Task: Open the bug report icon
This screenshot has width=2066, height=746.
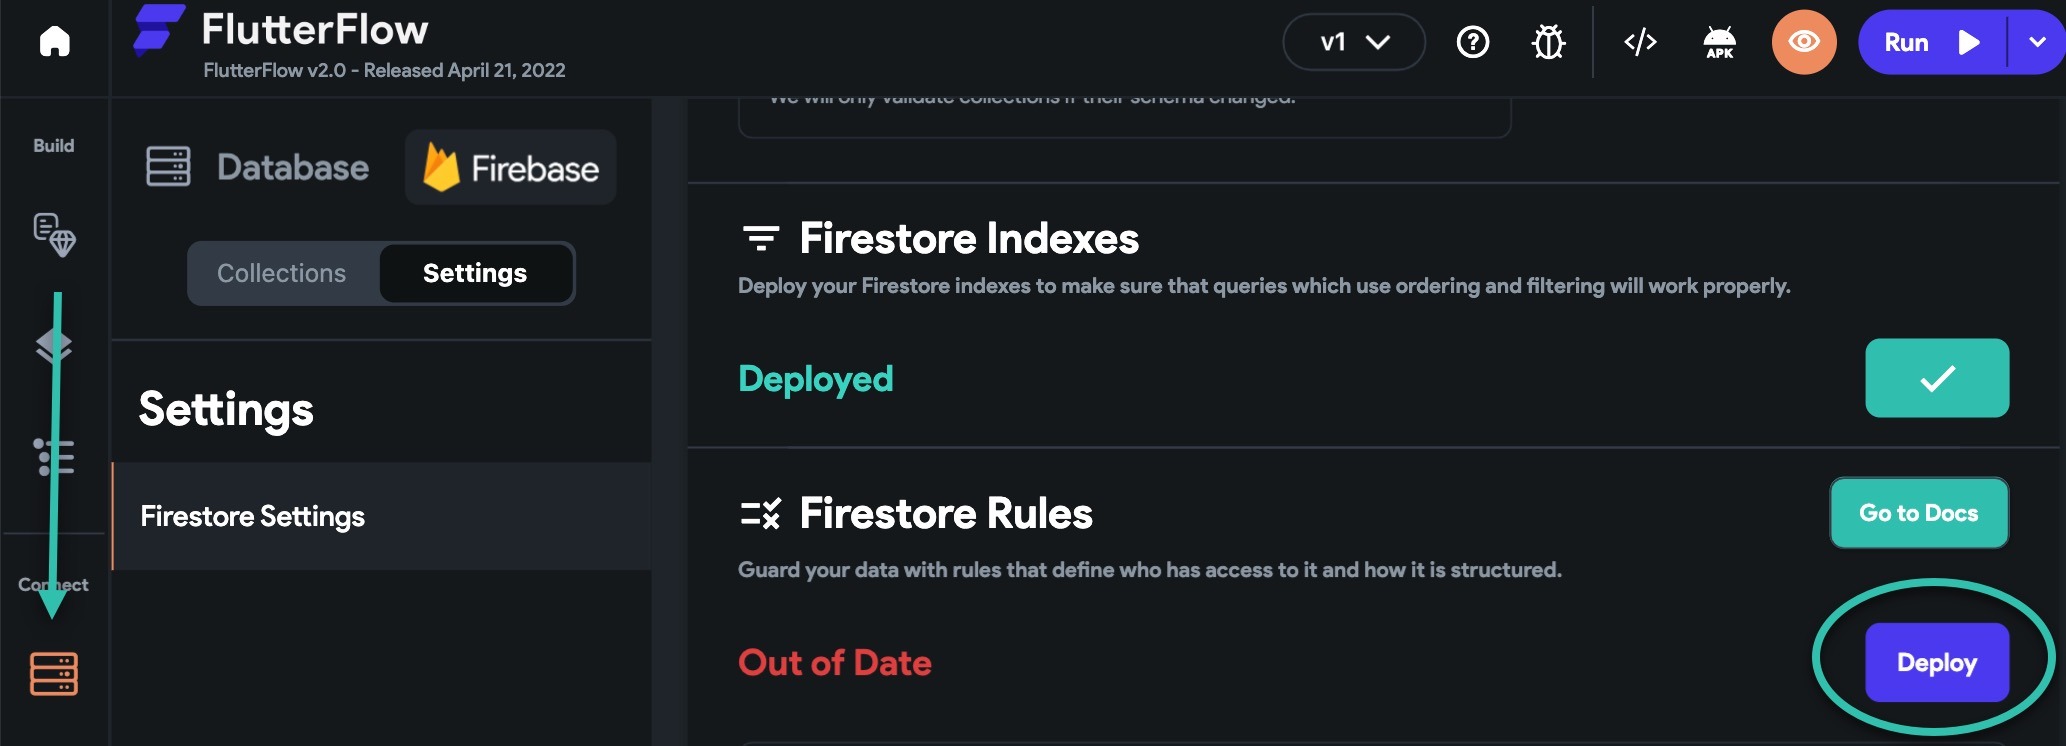Action: point(1549,42)
